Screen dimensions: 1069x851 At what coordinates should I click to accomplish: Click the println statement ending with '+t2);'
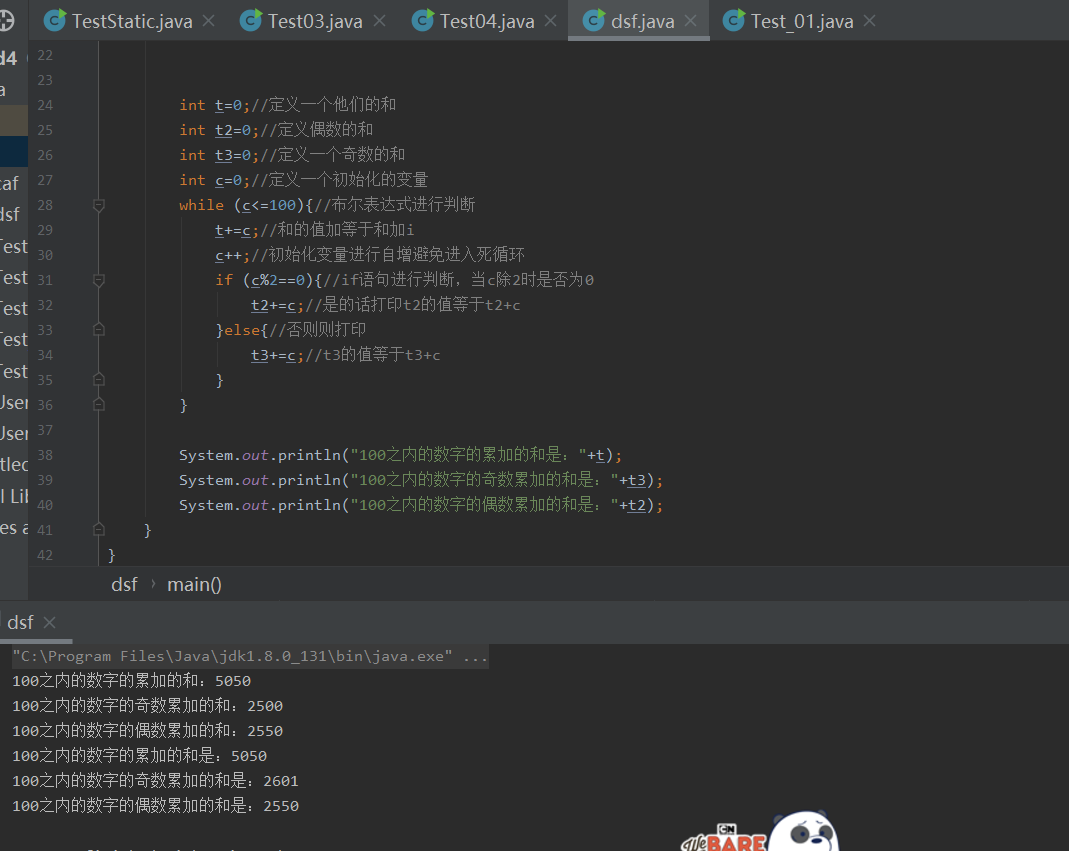[x=421, y=505]
